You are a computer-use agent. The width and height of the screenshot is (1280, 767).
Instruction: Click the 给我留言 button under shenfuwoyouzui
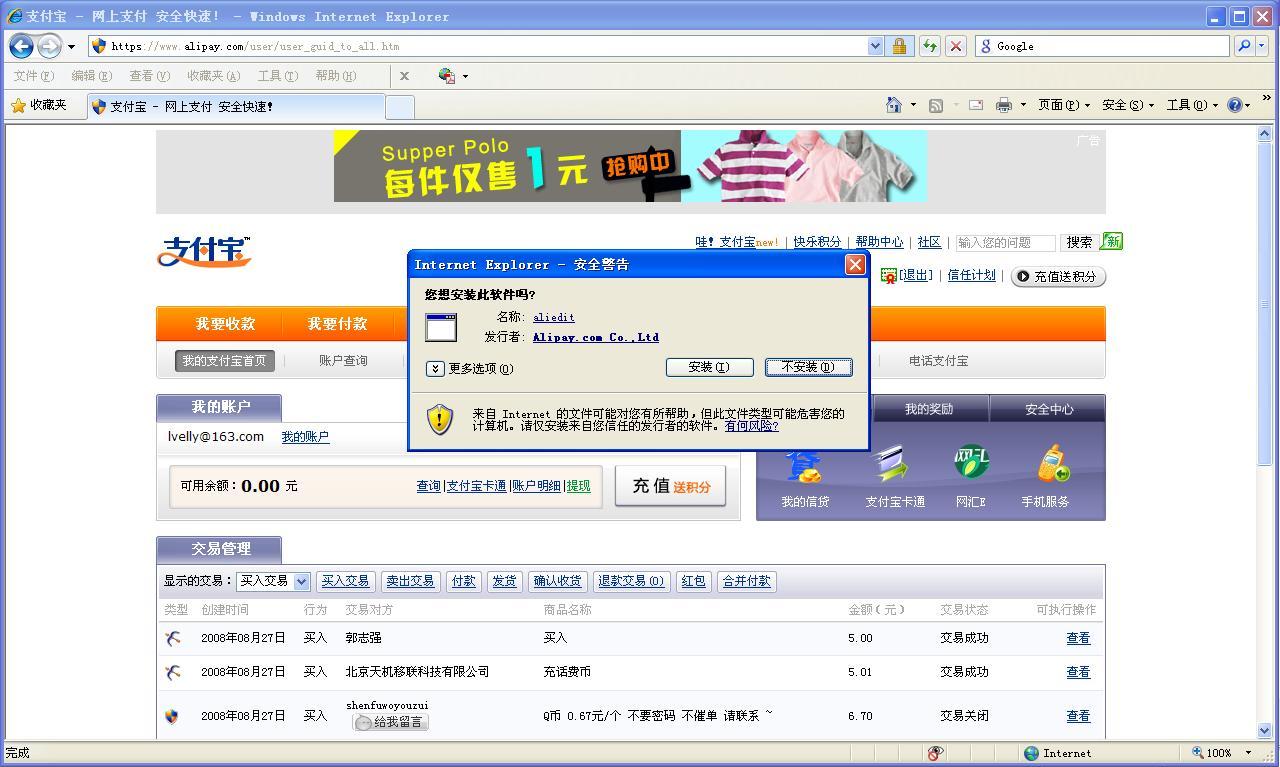(390, 722)
